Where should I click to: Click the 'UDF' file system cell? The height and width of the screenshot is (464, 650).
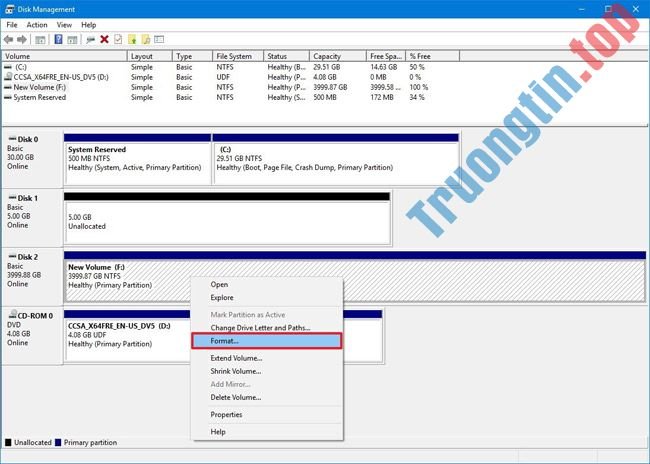pos(223,77)
